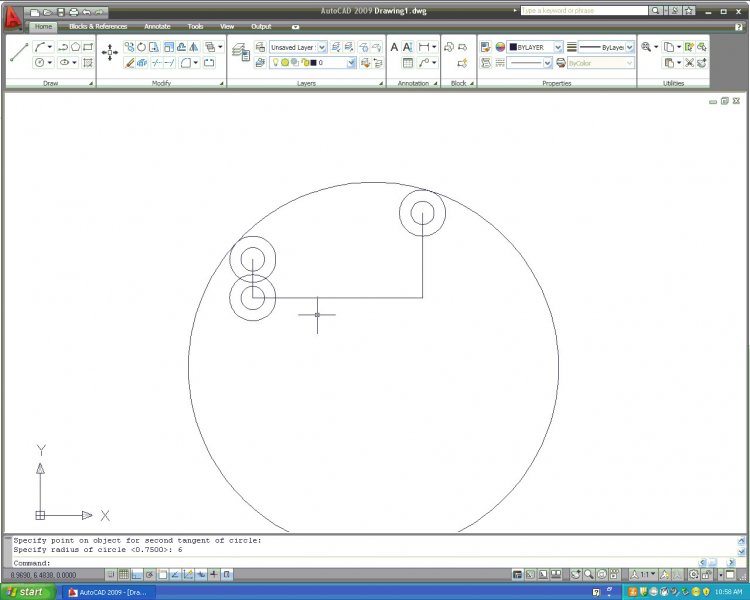Switch to the Annotate ribbon tab
Screen dimensions: 750x600
tap(157, 26)
